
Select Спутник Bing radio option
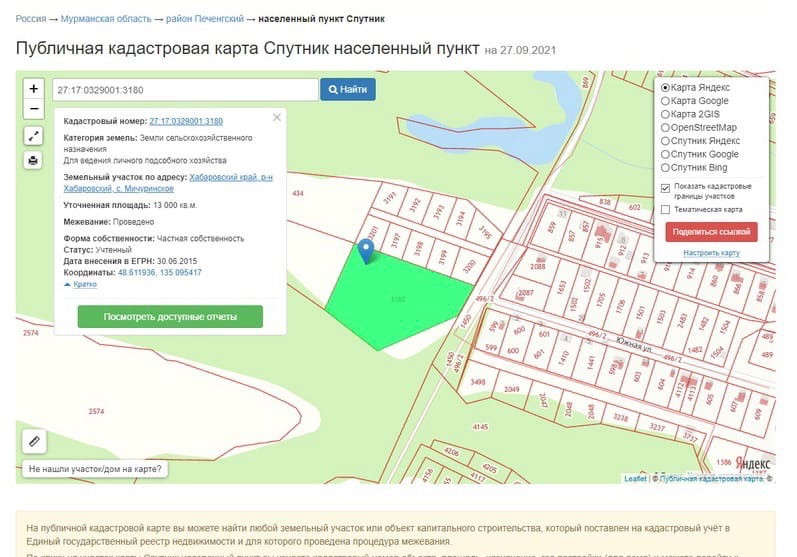[665, 167]
